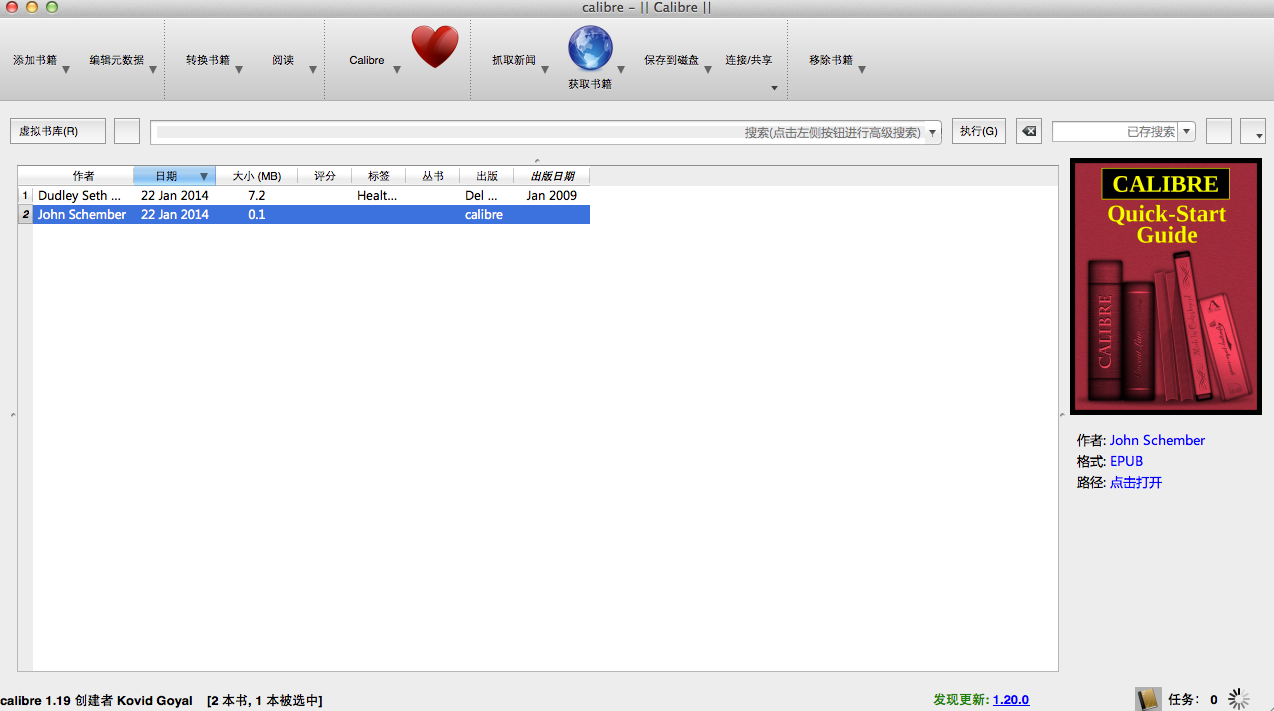
Task: Sort by the 作者 column header
Action: click(83, 176)
